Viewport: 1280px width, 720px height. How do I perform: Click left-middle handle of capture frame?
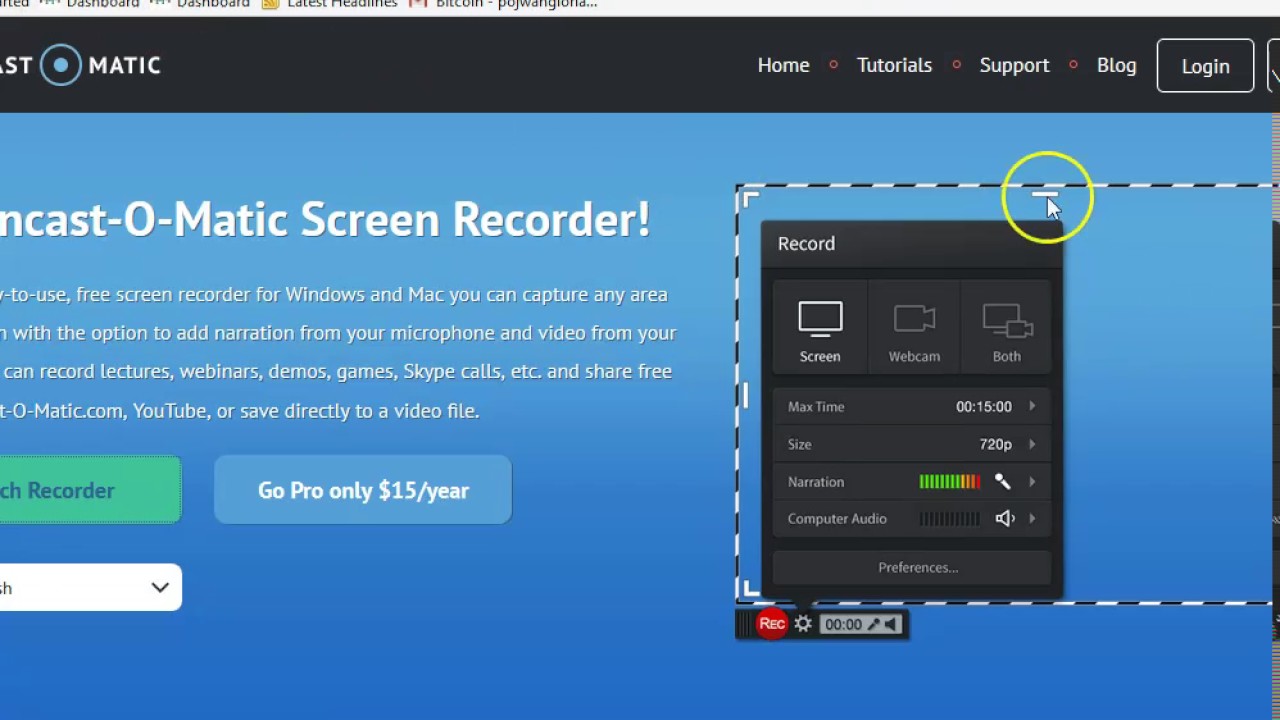745,395
